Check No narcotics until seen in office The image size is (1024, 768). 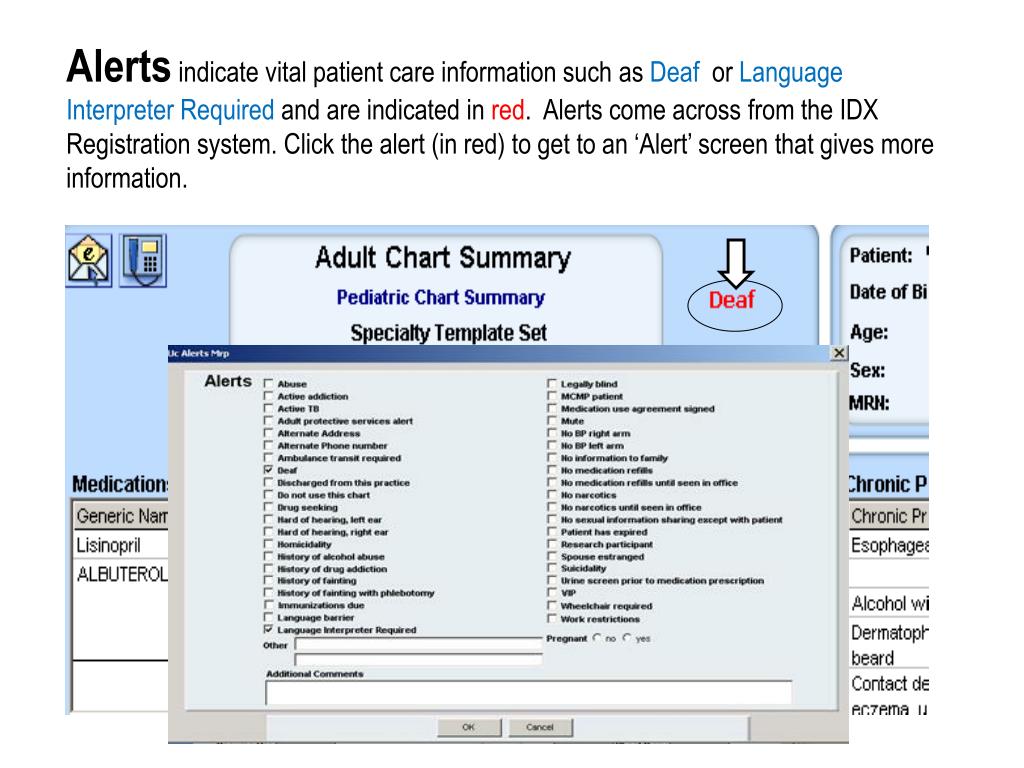point(552,507)
